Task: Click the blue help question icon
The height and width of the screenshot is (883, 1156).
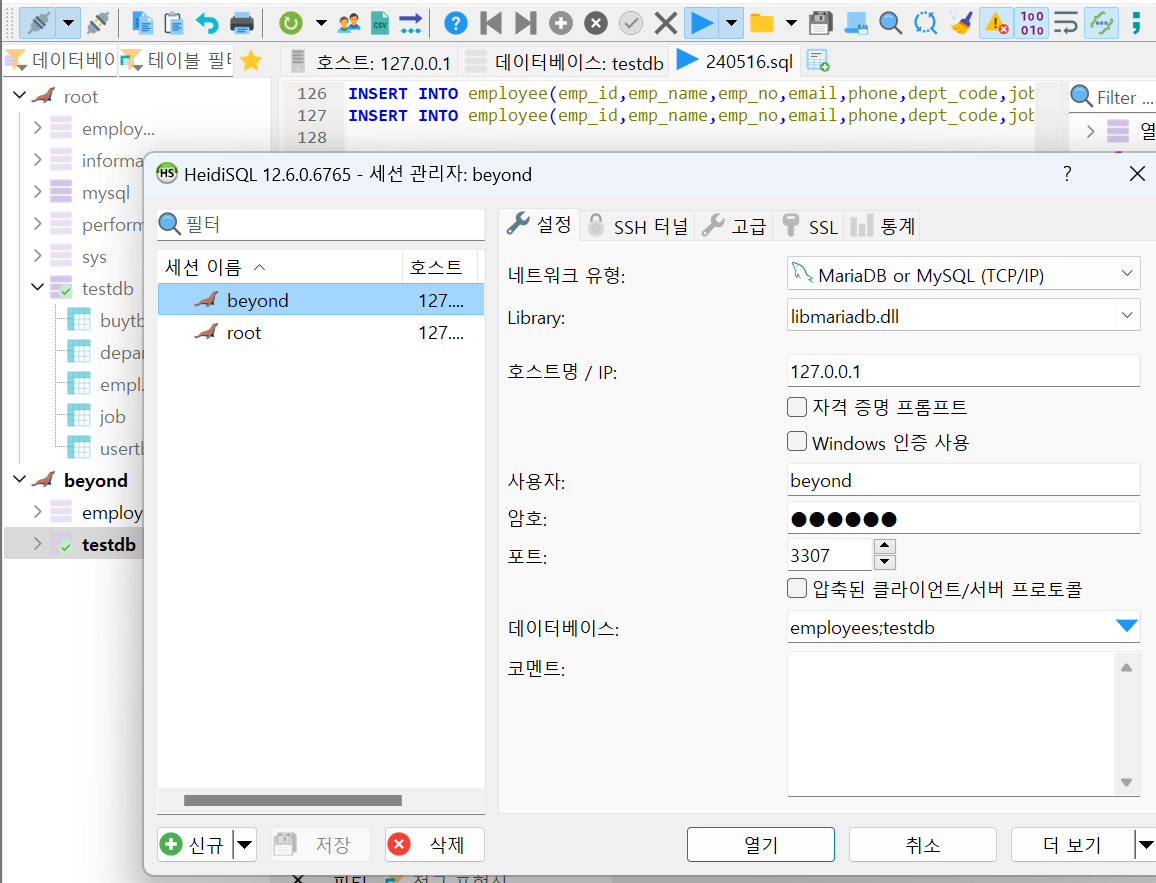Action: [x=456, y=23]
